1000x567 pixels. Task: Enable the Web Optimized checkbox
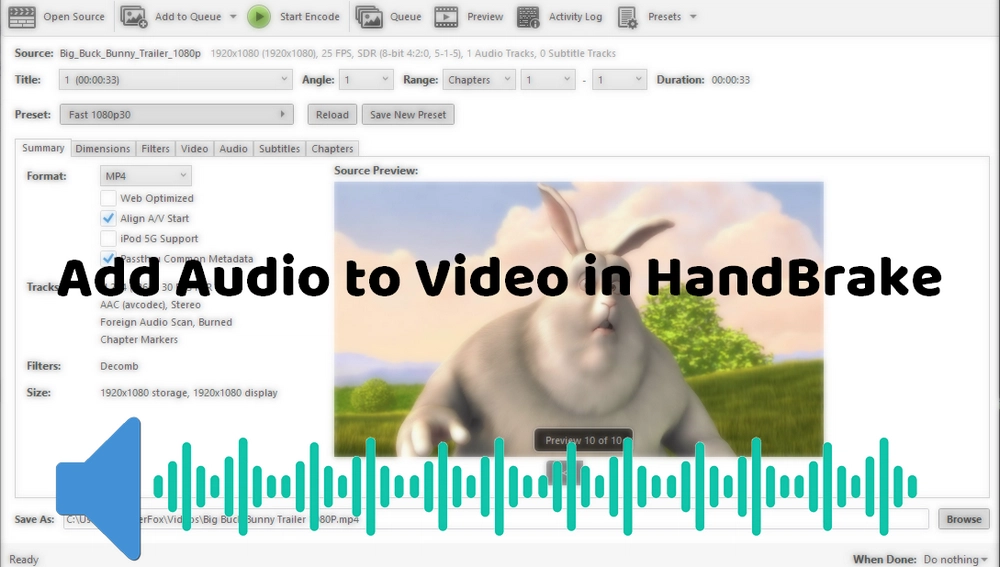108,198
